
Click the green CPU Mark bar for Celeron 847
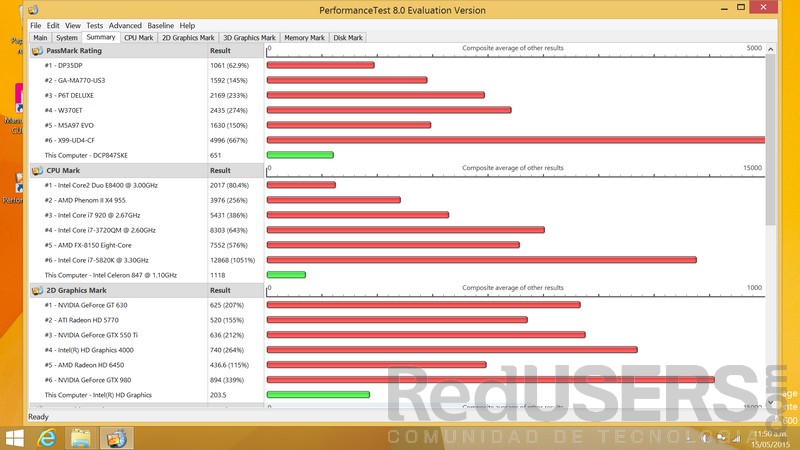[286, 275]
